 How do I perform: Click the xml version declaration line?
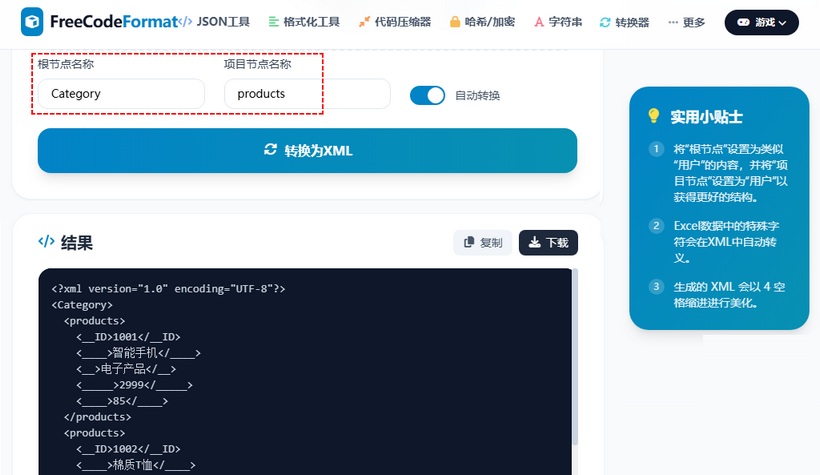tap(168, 289)
